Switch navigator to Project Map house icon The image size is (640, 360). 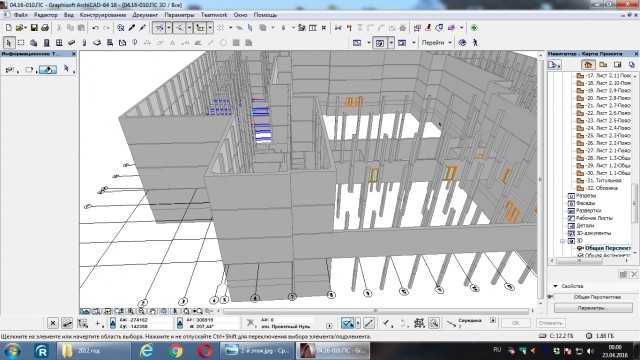coord(588,64)
